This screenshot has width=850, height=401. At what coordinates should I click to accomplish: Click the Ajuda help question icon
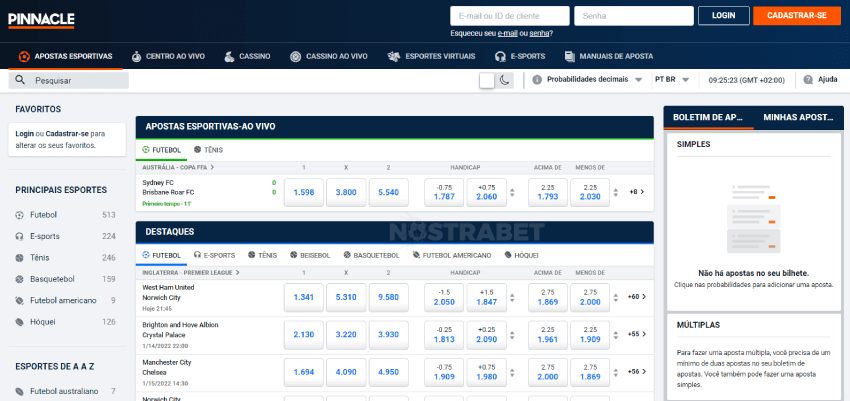(x=808, y=80)
